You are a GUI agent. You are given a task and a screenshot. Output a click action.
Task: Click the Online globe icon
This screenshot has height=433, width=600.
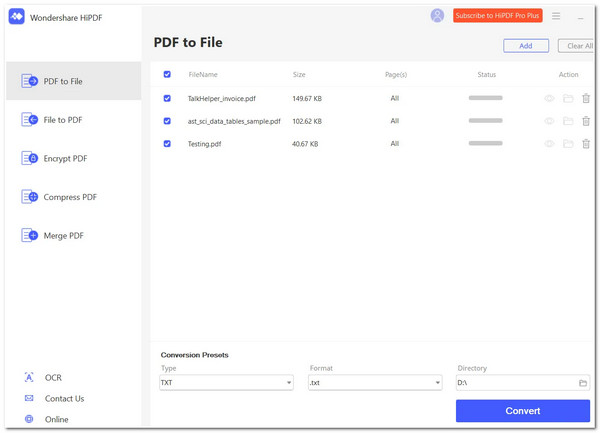29,419
